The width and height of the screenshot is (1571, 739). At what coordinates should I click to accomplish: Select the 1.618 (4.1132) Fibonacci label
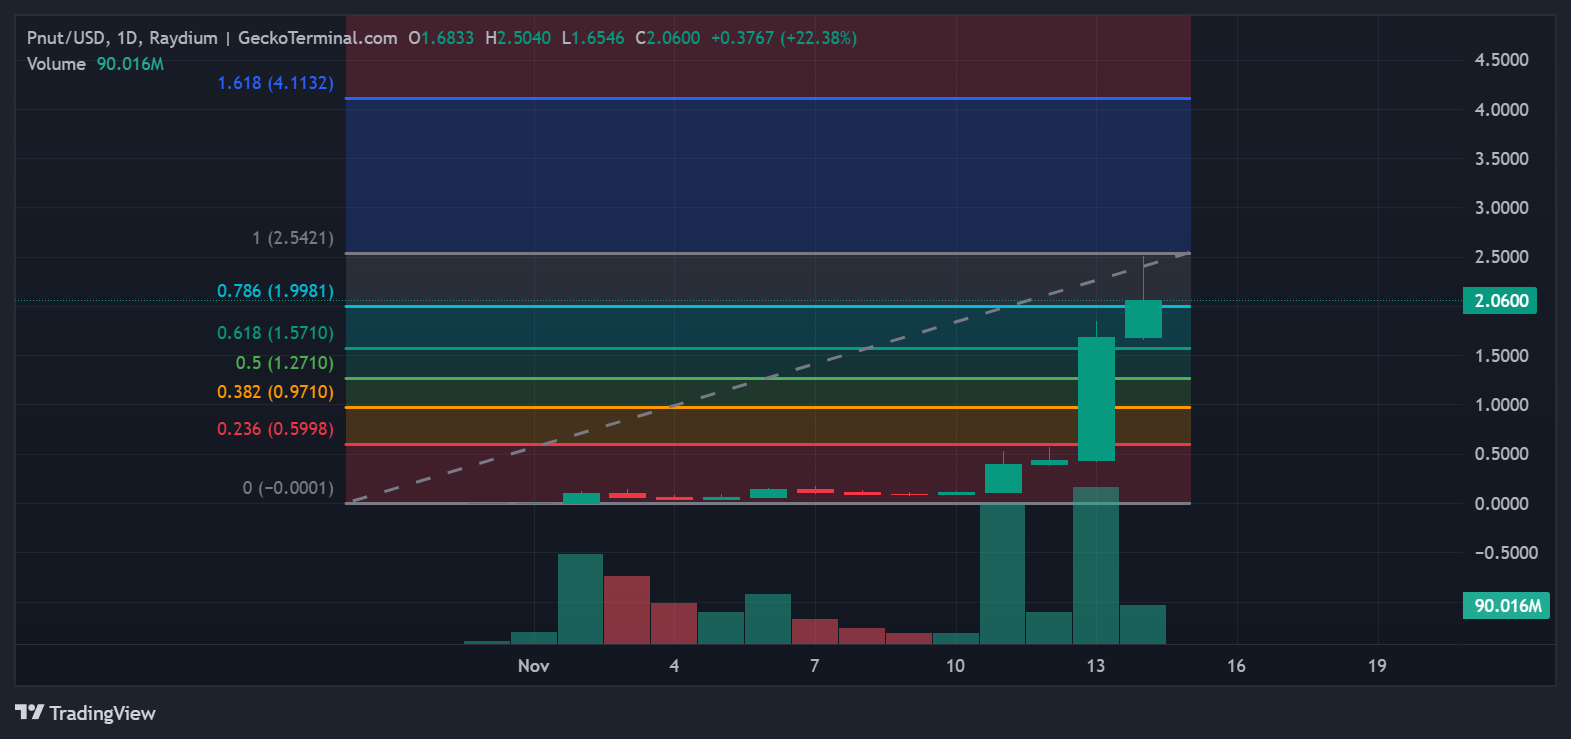pos(276,83)
